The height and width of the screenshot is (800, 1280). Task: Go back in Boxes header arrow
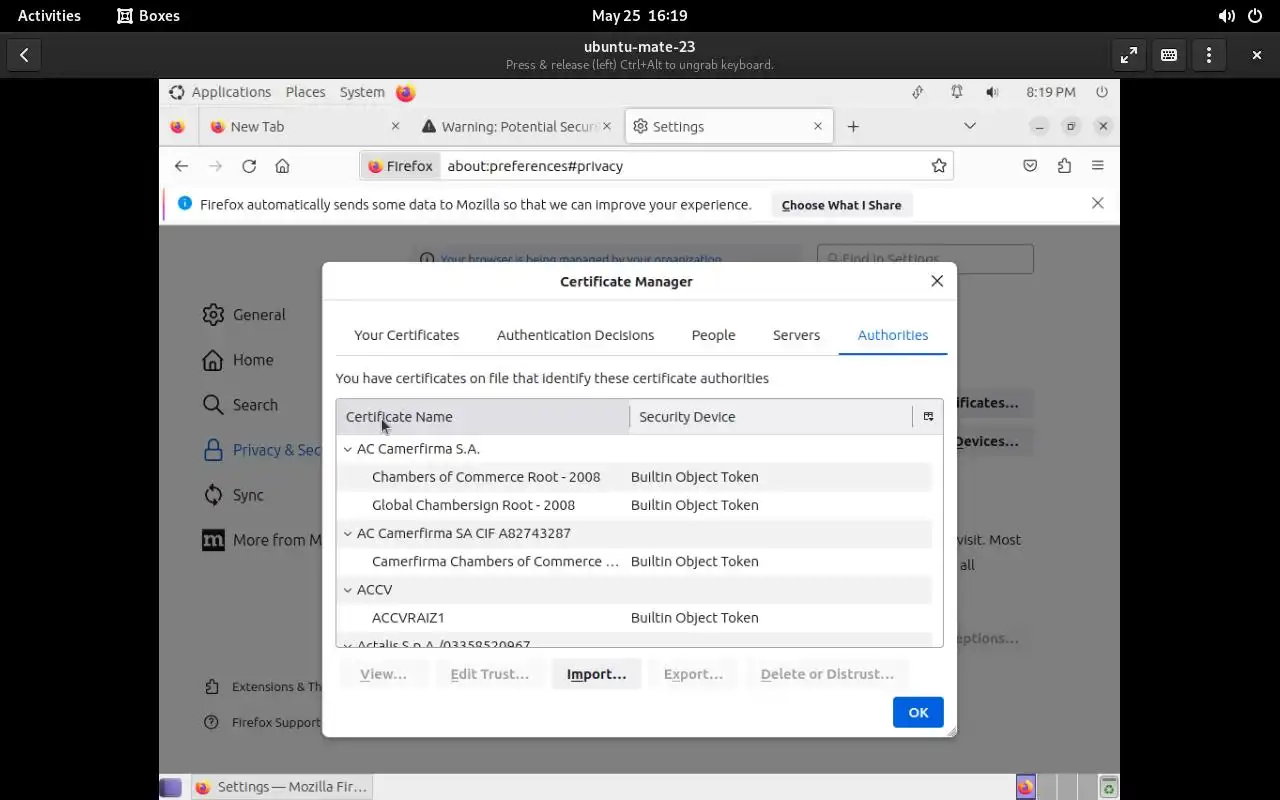(x=24, y=55)
